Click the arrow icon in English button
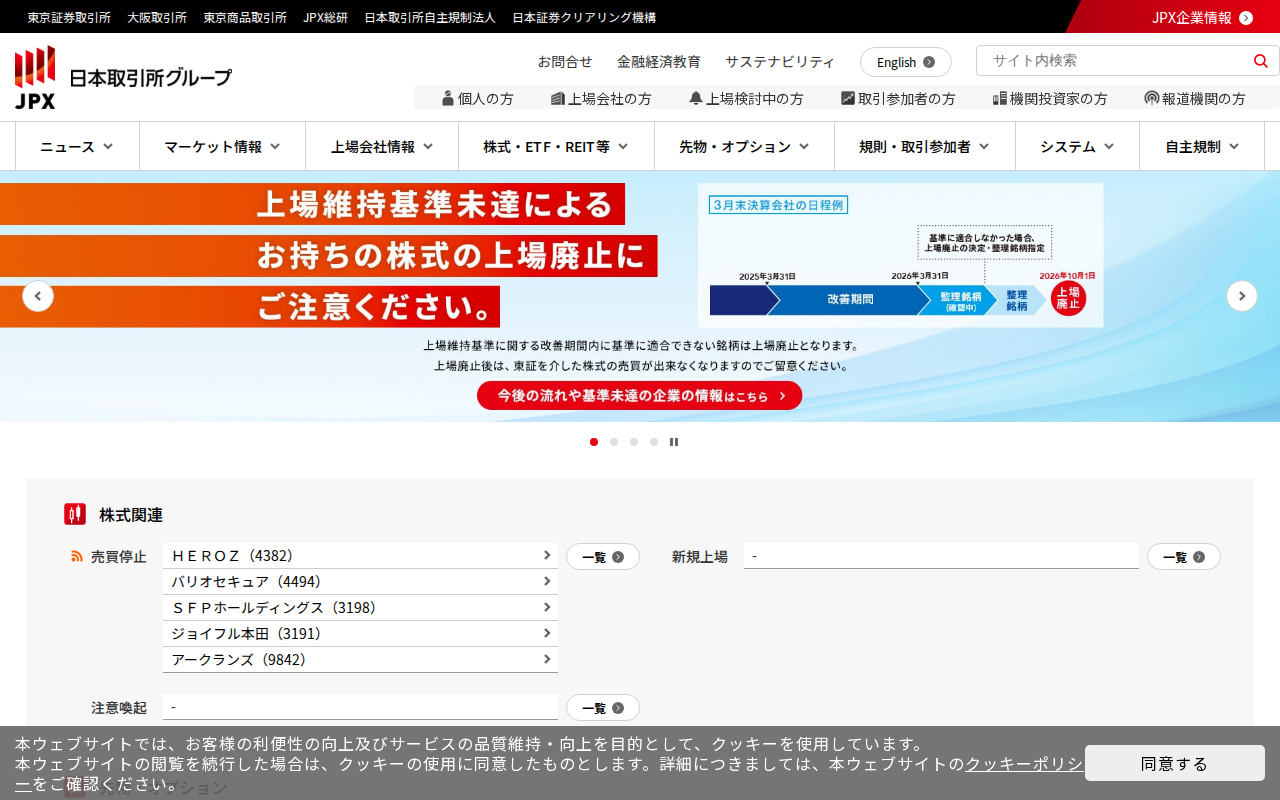1280x800 pixels. [929, 62]
